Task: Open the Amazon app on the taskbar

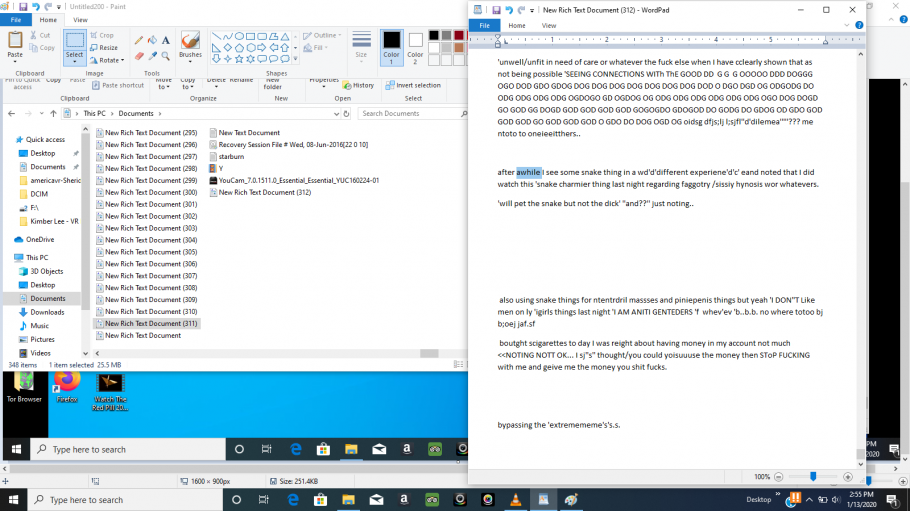Action: point(404,499)
